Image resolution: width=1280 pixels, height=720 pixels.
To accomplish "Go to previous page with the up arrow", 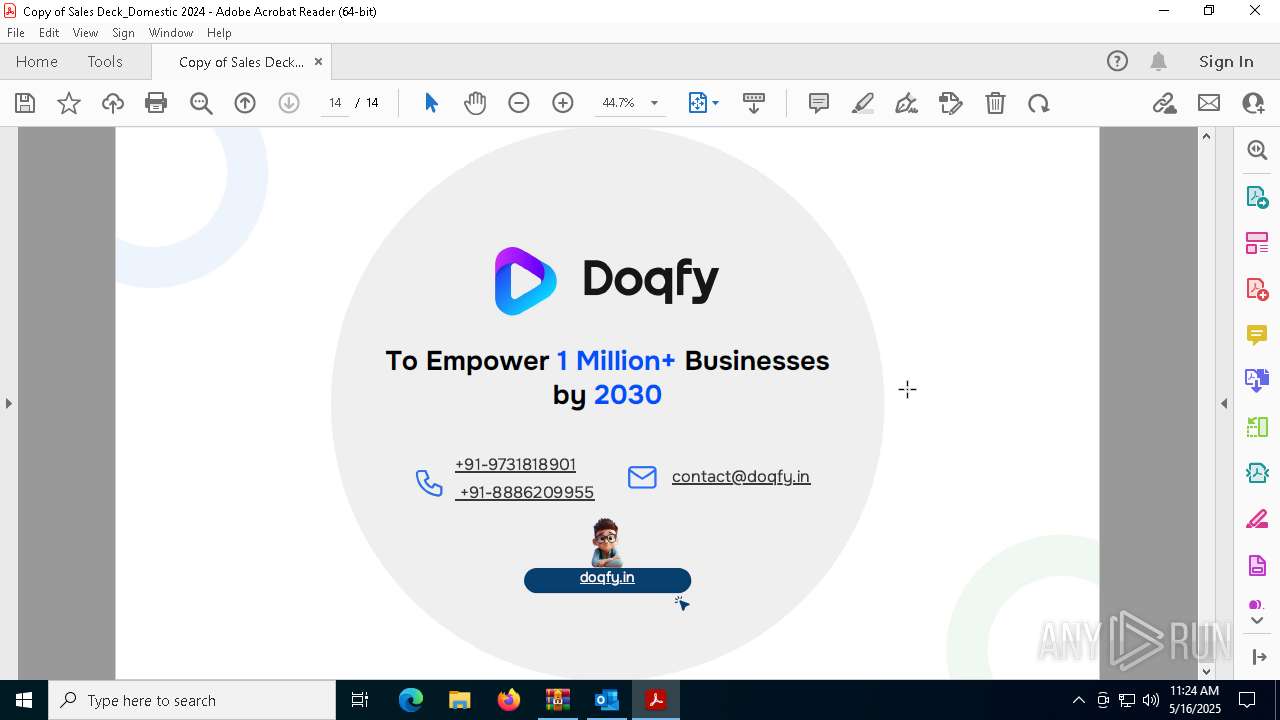I will [x=245, y=103].
